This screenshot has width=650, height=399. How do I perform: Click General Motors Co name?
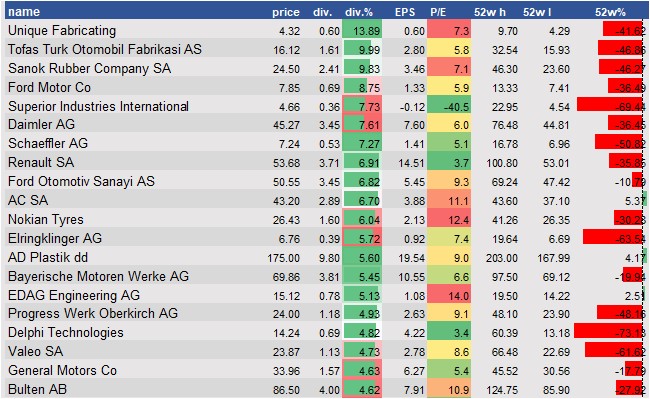click(x=62, y=370)
